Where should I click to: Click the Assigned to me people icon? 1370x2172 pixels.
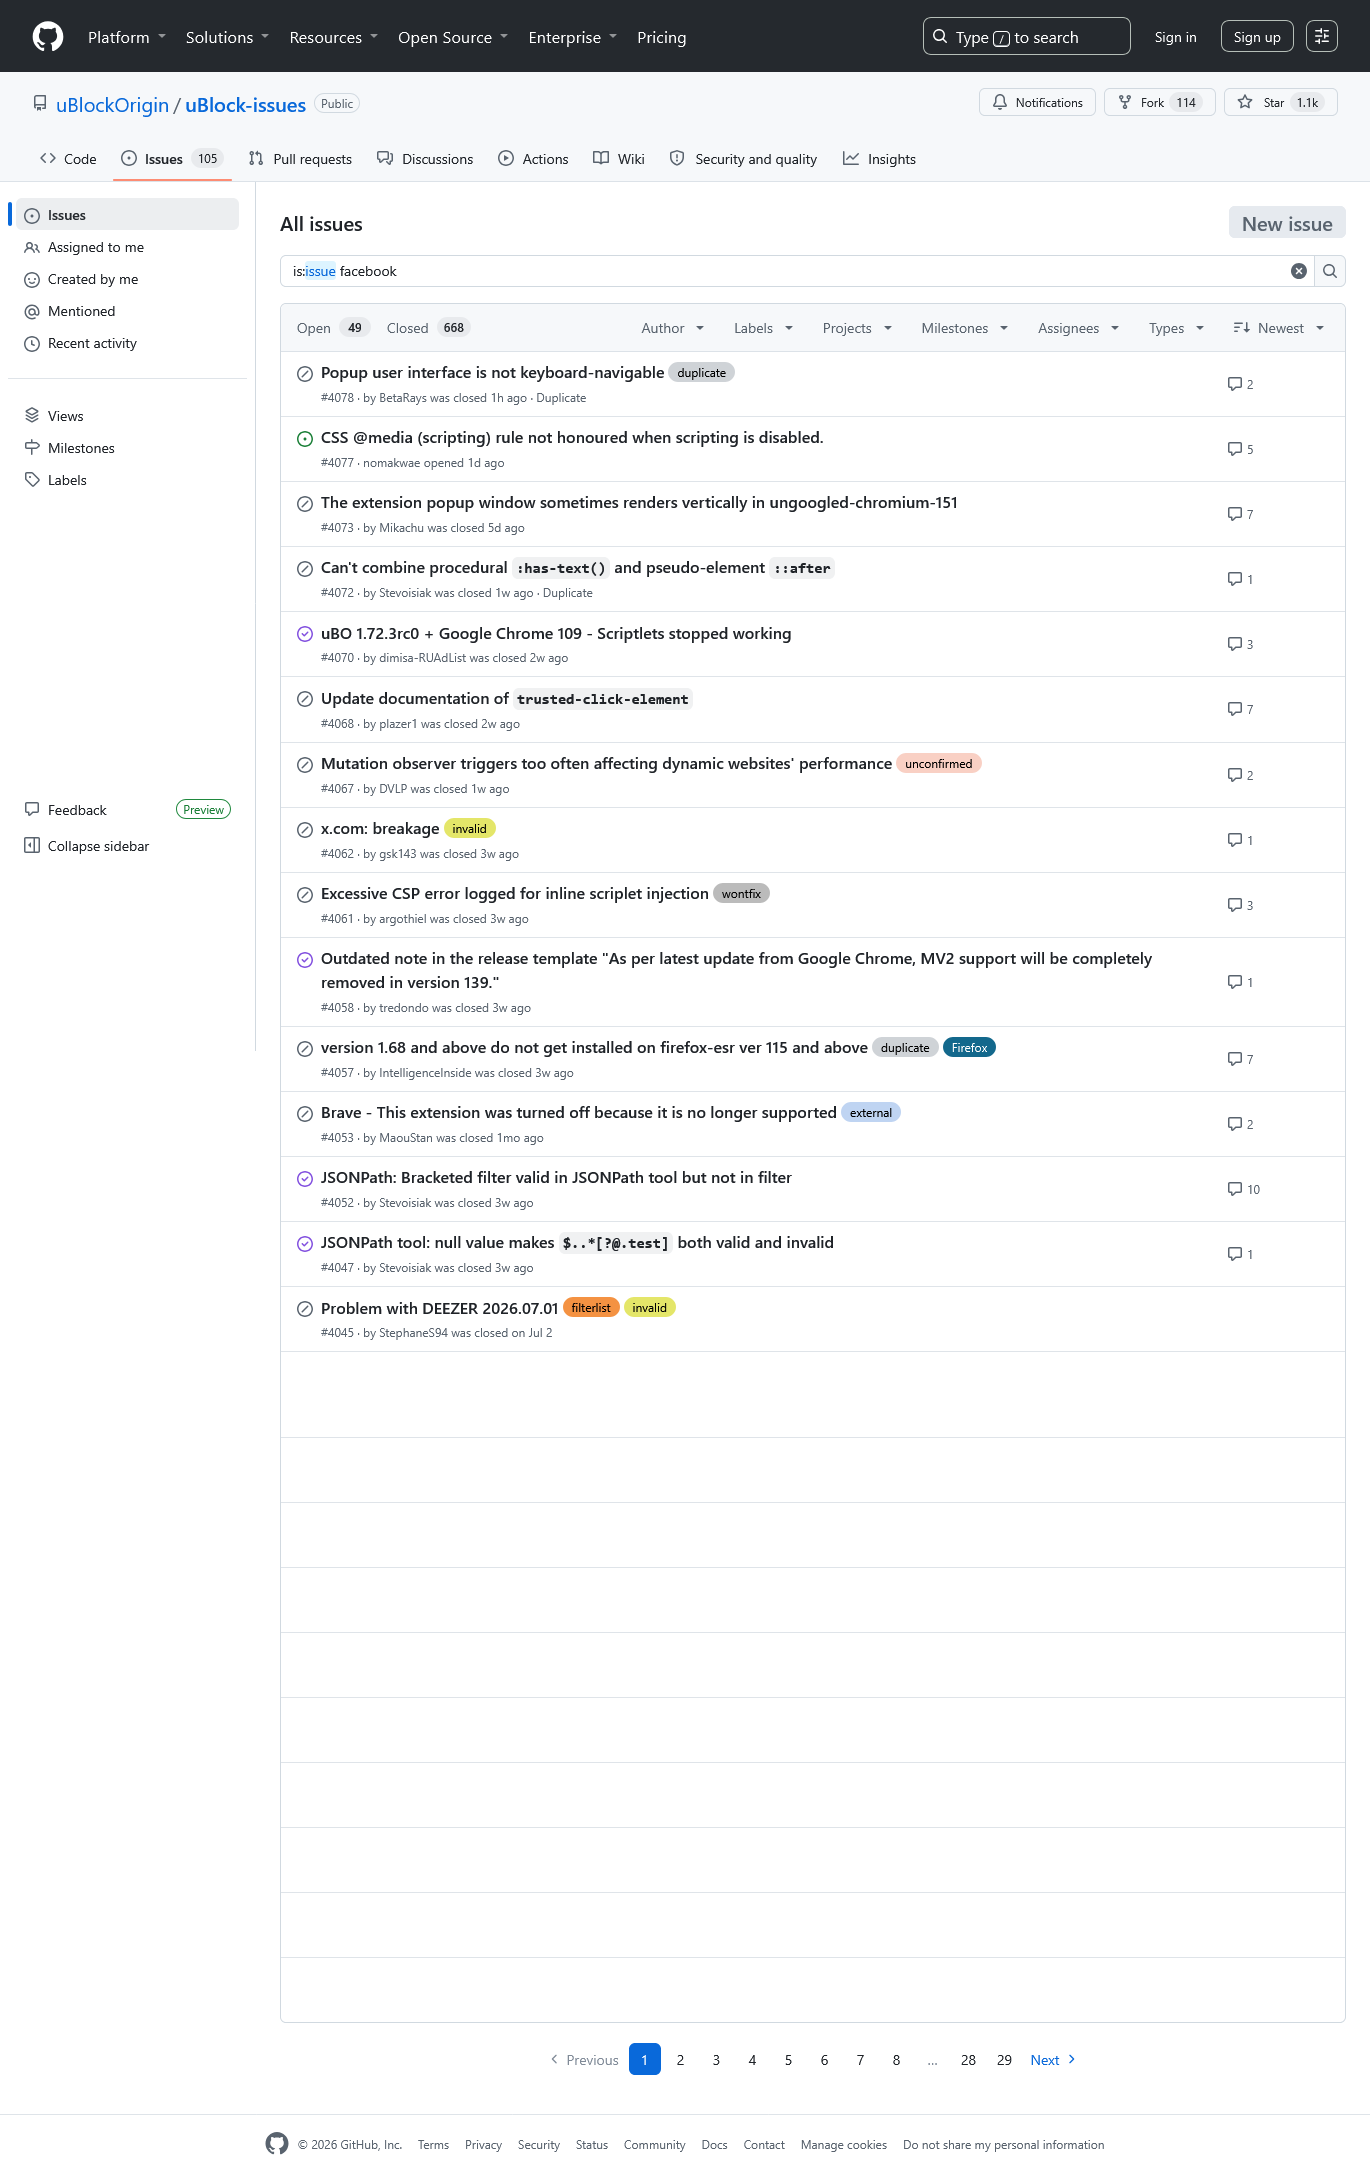[x=32, y=247]
